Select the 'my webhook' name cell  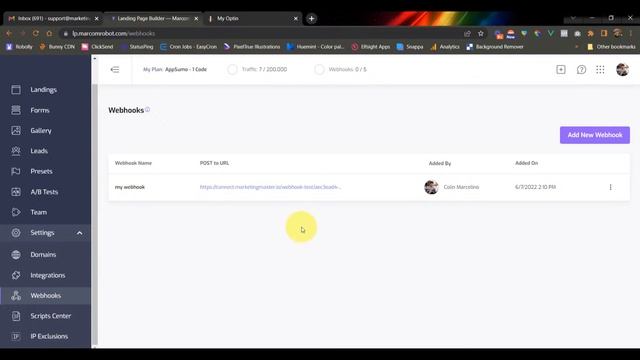pyautogui.click(x=130, y=187)
